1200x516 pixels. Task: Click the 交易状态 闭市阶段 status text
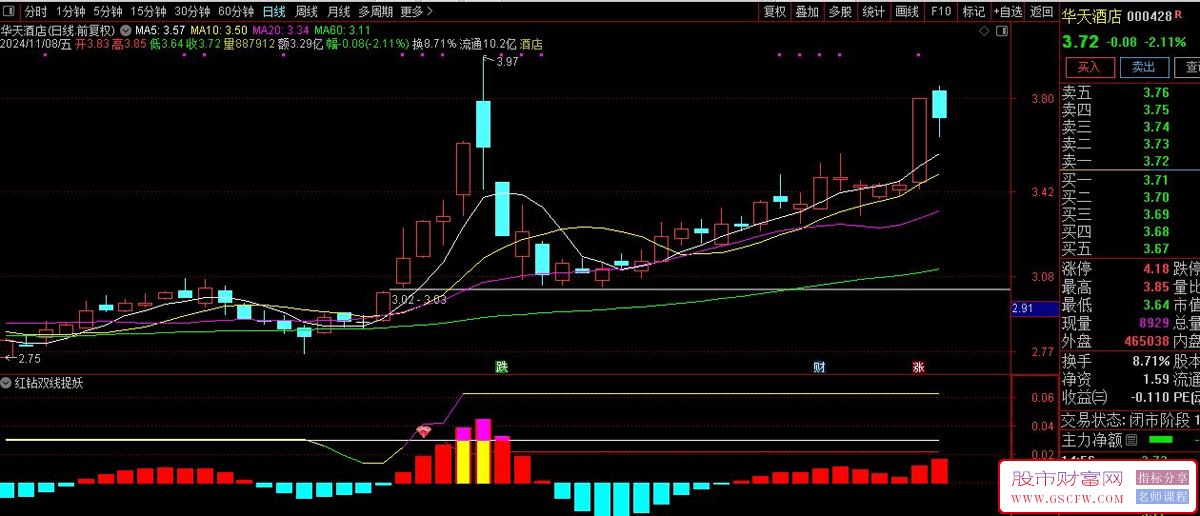1127,420
